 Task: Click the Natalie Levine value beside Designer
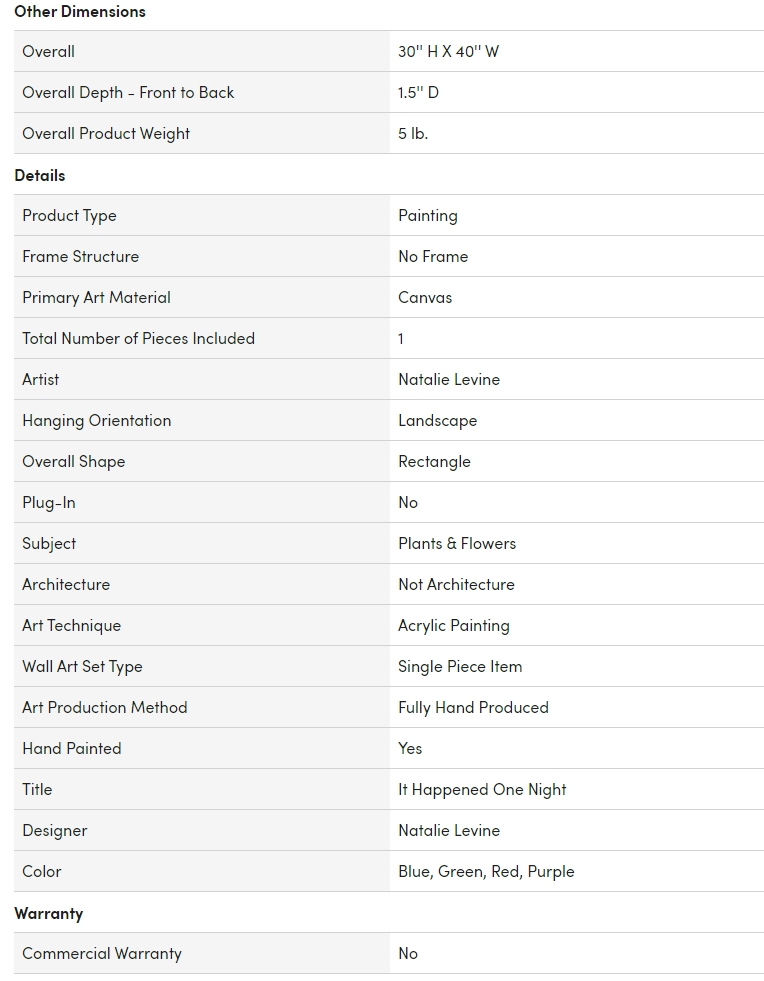449,831
